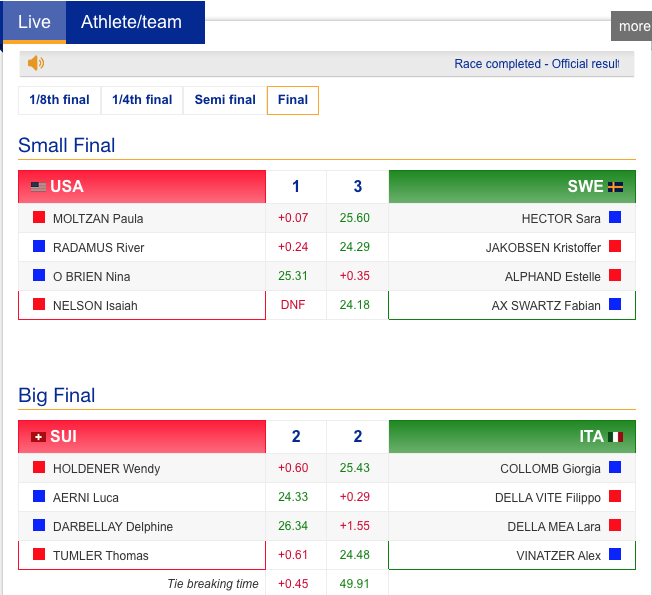Show the Semi final round

click(225, 100)
